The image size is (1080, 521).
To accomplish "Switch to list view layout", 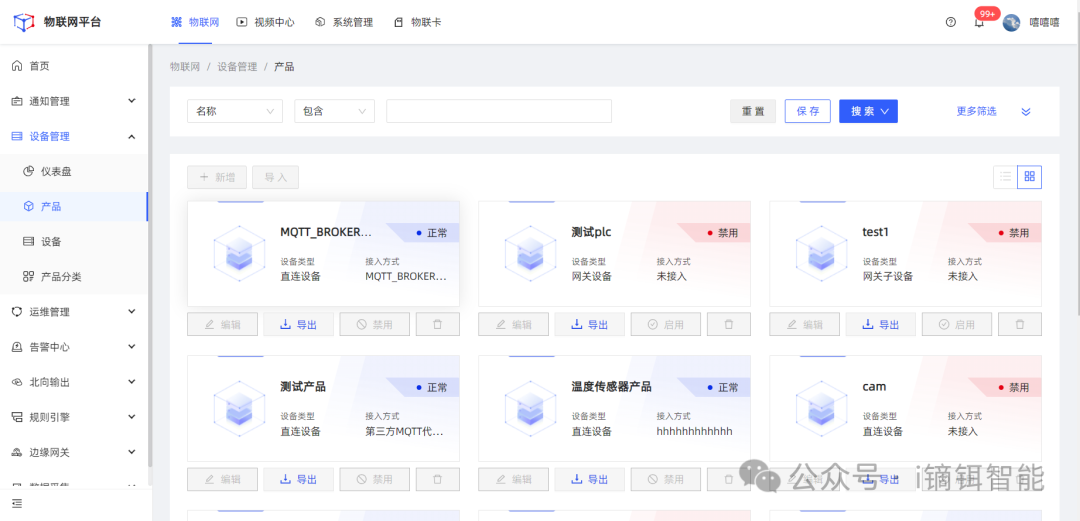I will [1005, 177].
